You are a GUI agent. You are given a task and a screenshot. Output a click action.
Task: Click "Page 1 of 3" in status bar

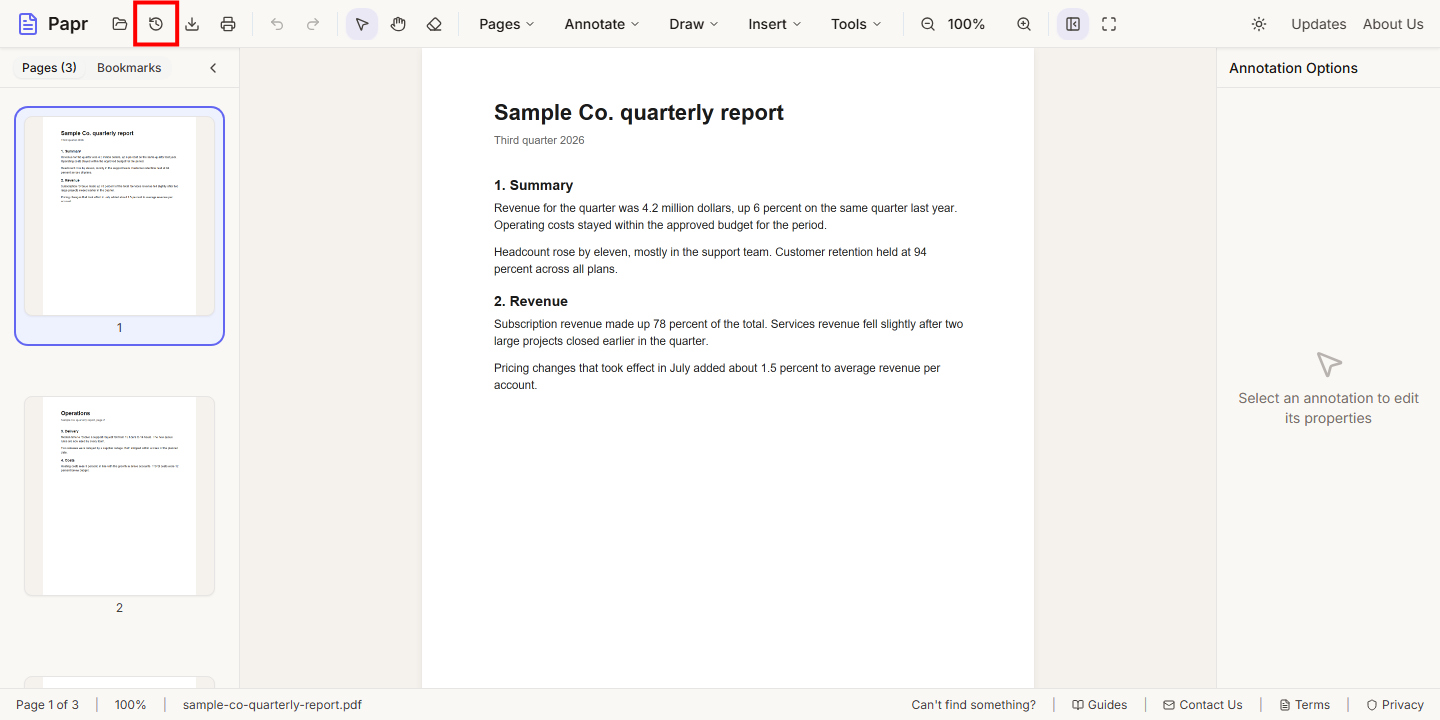point(47,705)
